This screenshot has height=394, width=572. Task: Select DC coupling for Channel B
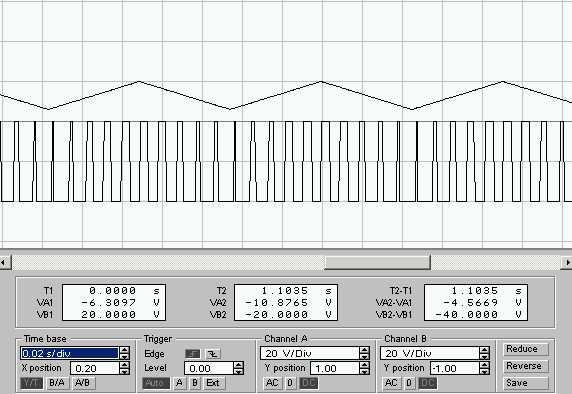point(428,383)
